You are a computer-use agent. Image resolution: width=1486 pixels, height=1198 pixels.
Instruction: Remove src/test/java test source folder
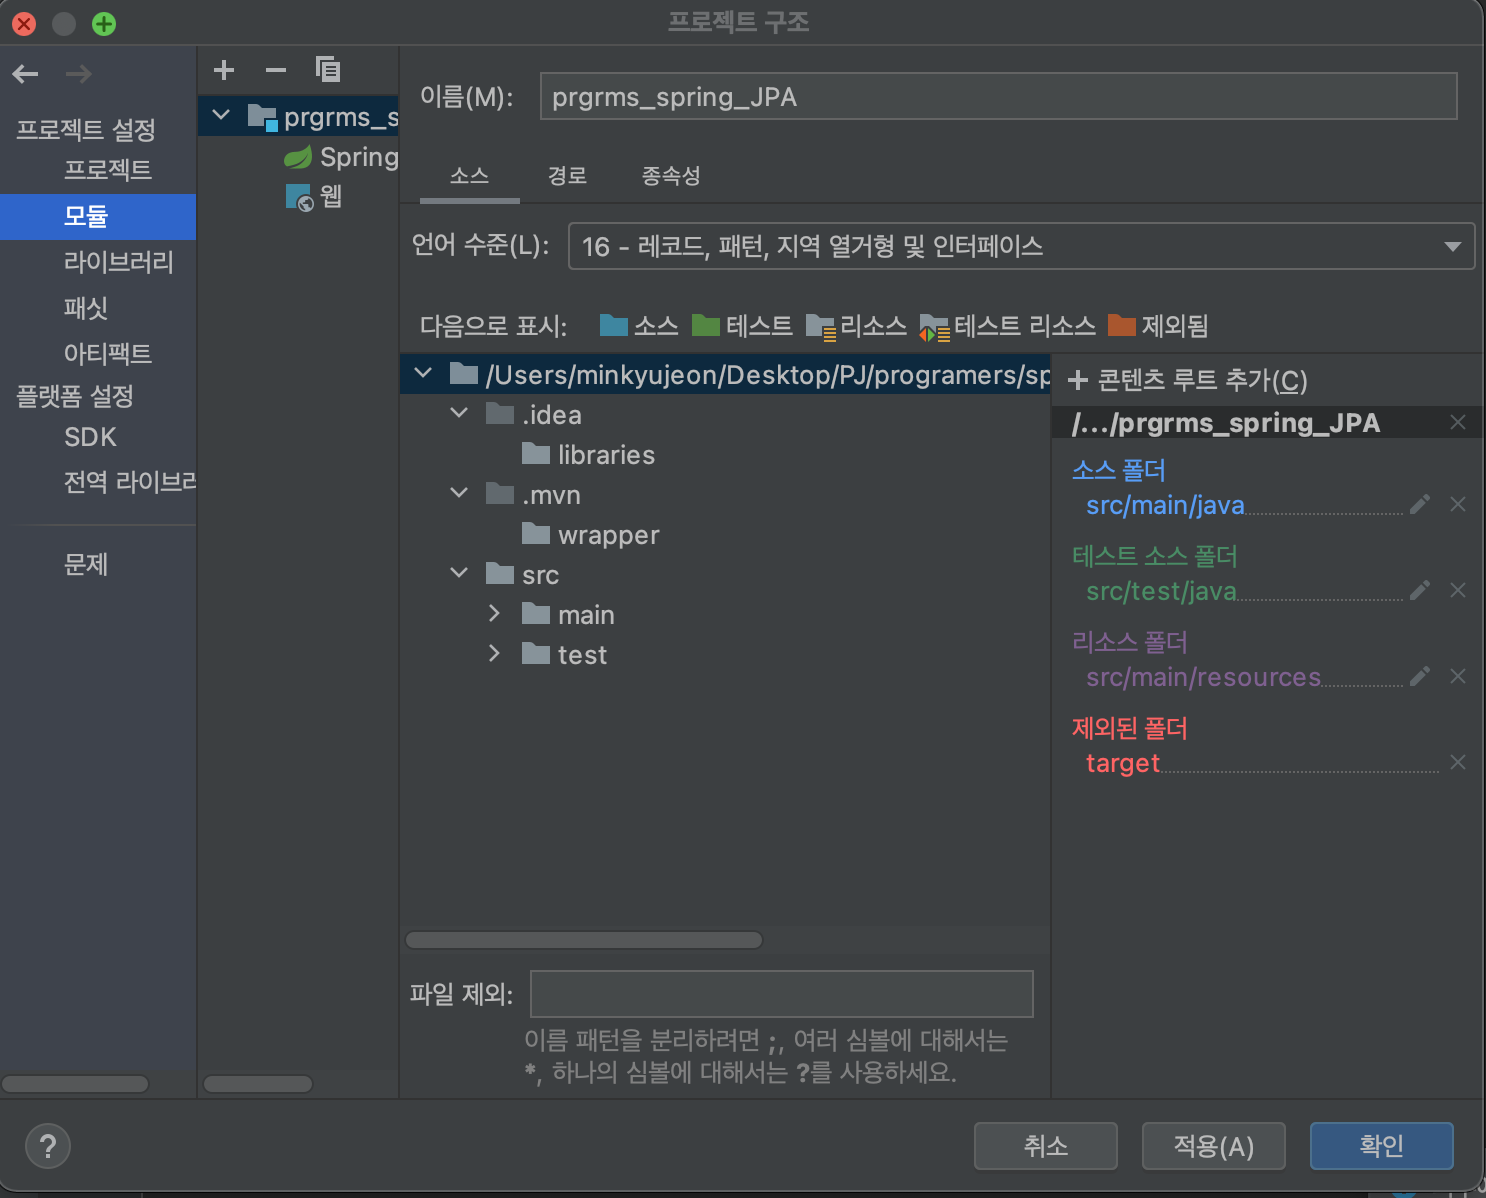(1458, 591)
